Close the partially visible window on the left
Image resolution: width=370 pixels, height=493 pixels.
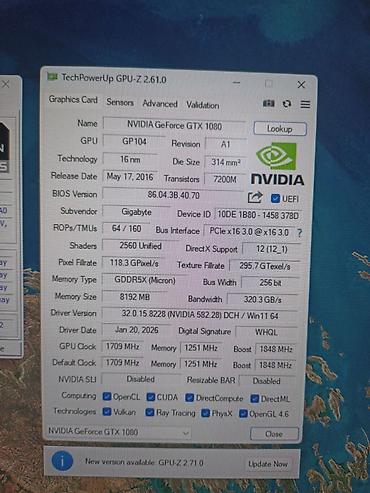(6, 84)
